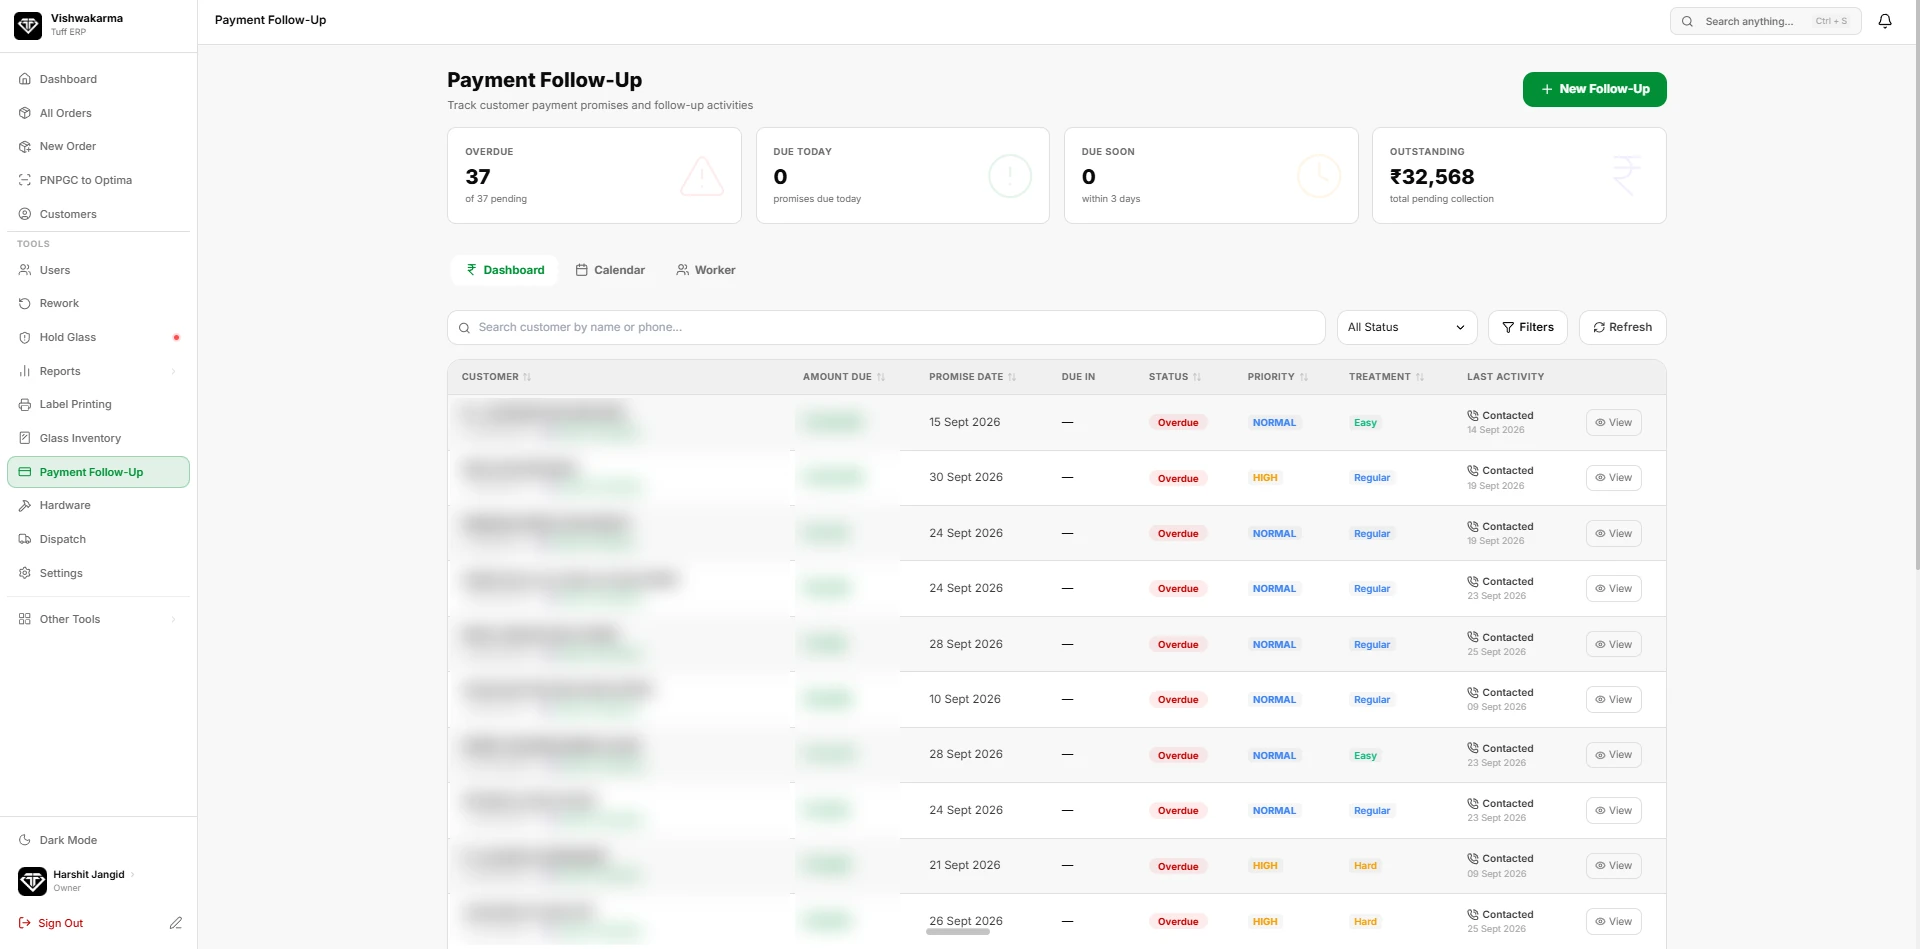
Task: Focus the customer name or phone search
Action: coord(886,327)
